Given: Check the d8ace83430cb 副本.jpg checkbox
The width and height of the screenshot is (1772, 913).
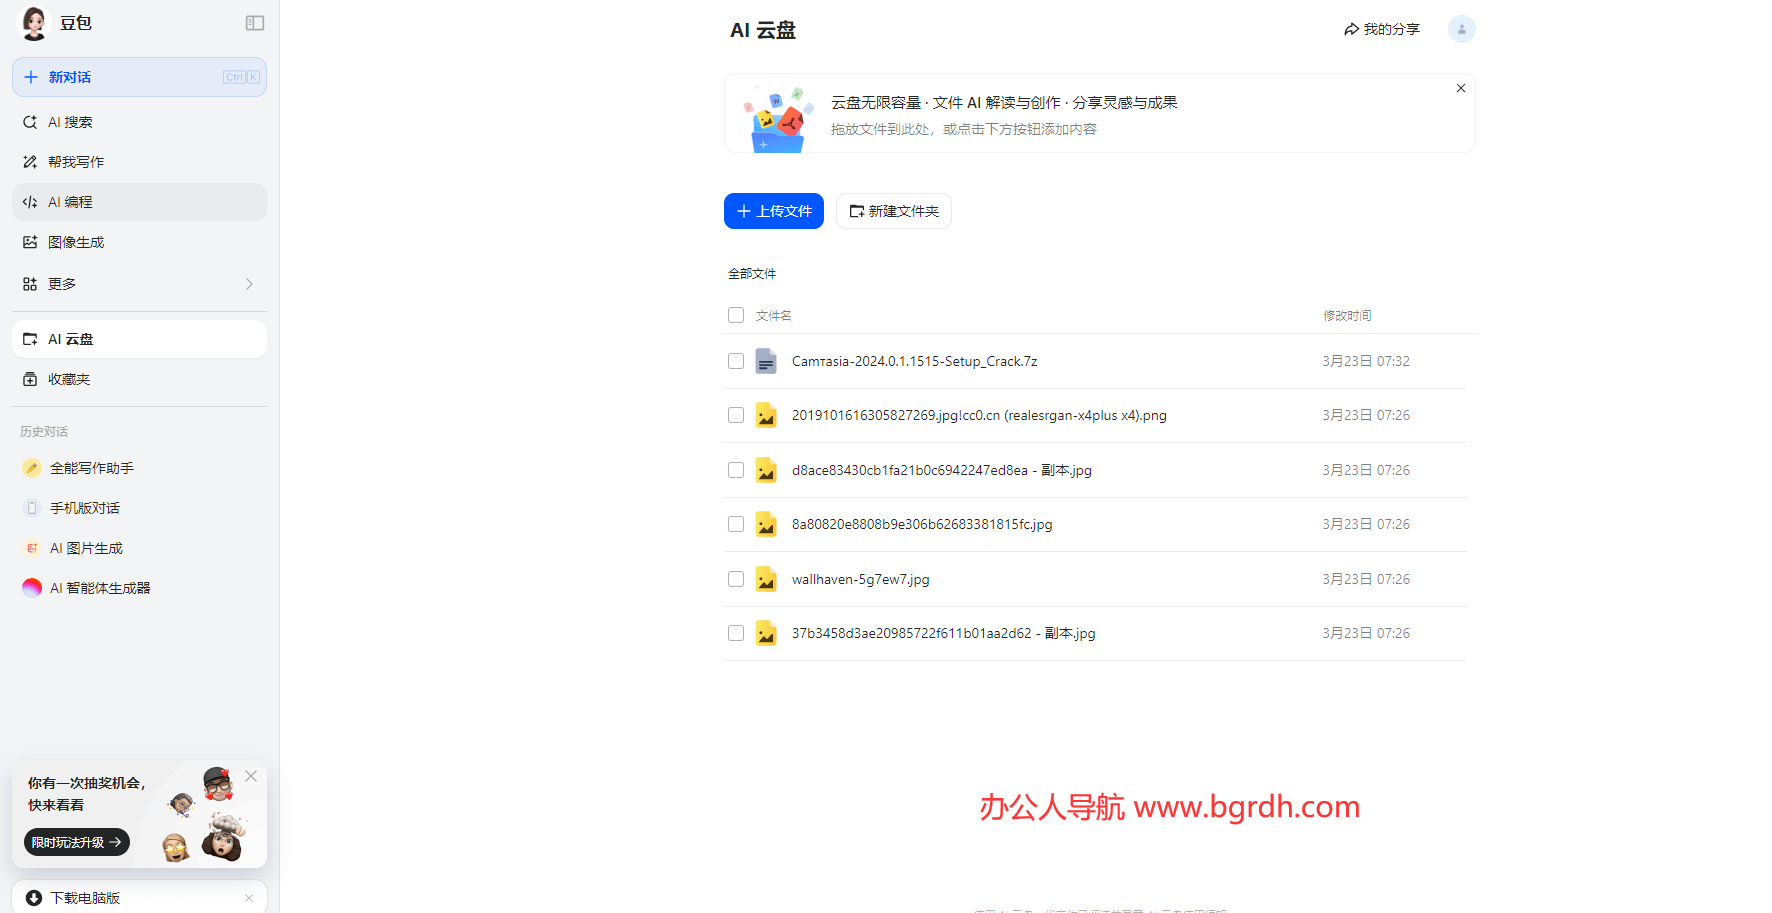Looking at the screenshot, I should click(x=736, y=470).
